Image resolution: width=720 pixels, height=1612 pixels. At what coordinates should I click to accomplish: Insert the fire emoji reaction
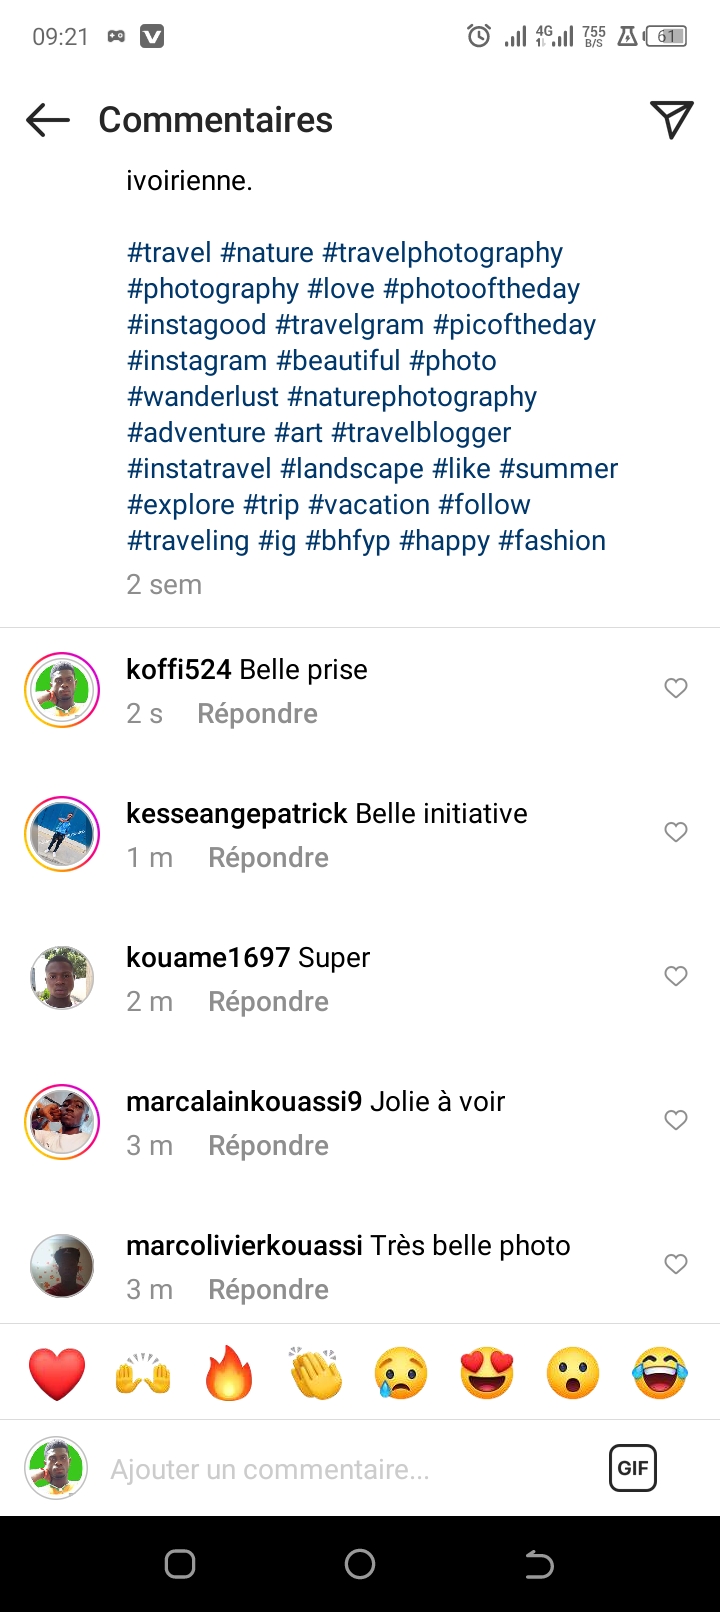[229, 1373]
